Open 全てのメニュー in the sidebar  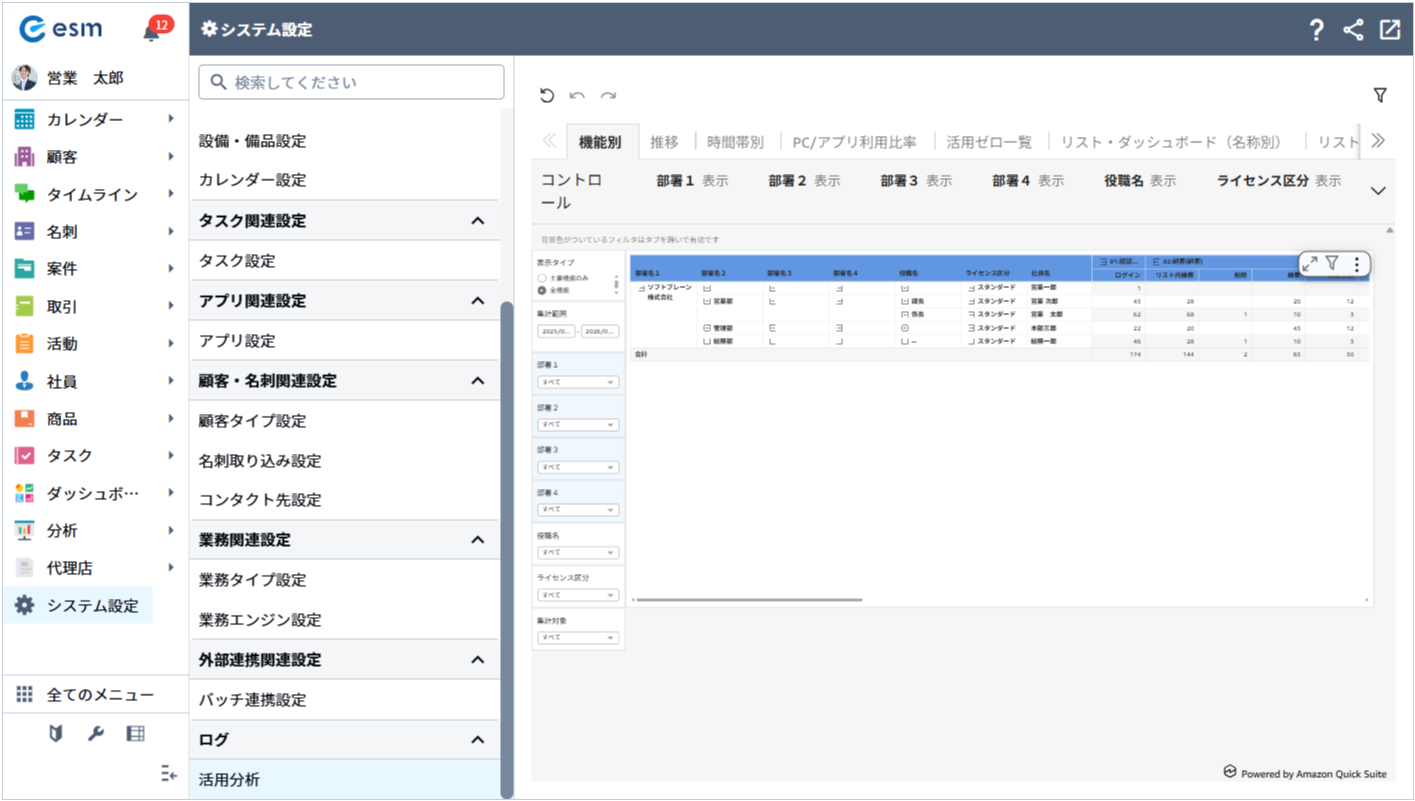click(x=100, y=695)
